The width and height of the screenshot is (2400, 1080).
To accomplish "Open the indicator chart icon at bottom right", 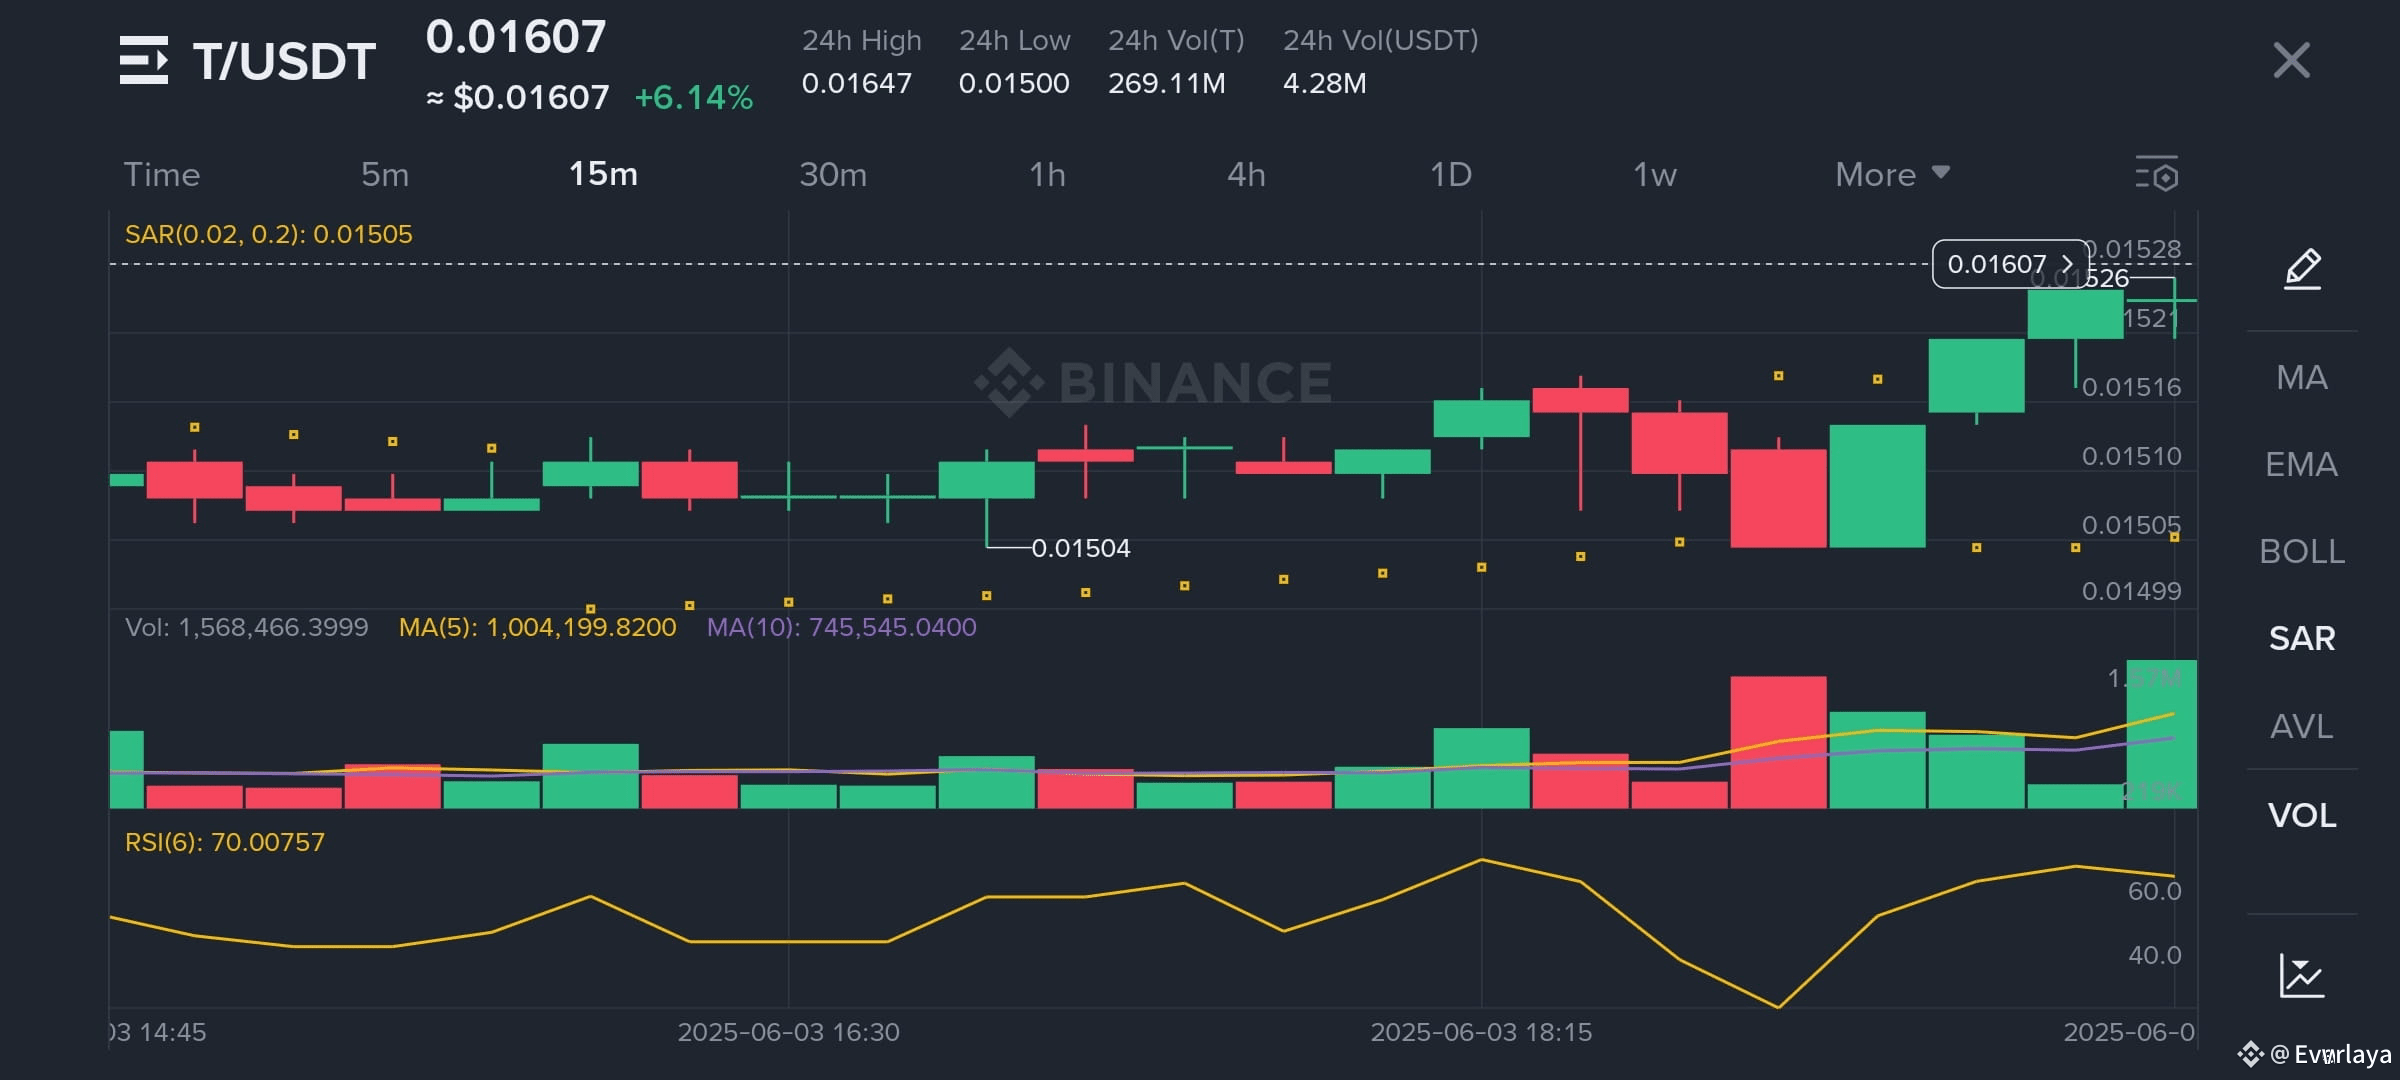I will 2301,975.
